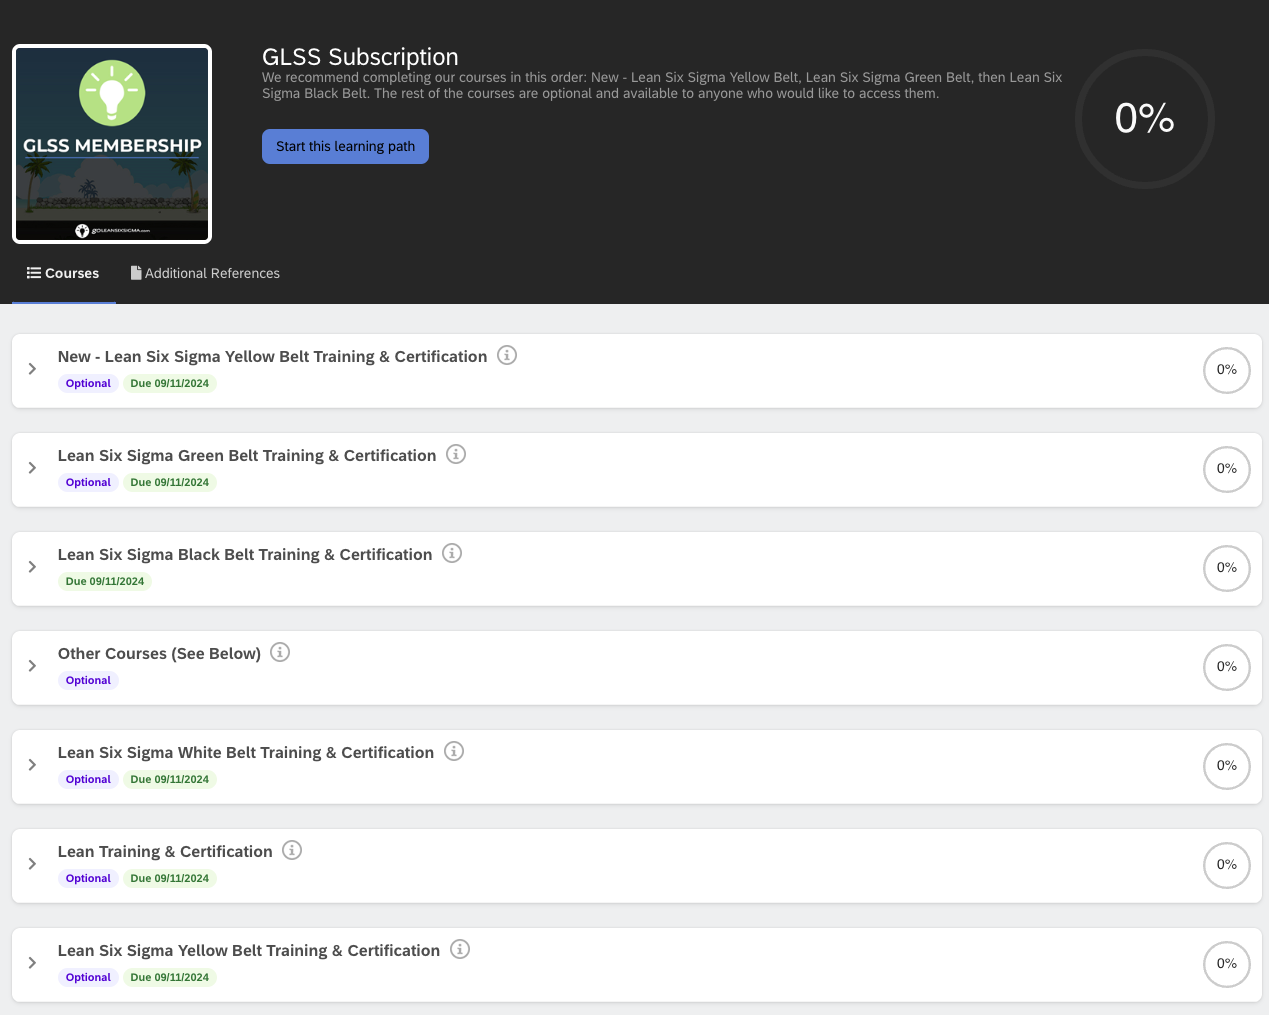Click the document icon on Additional References

(136, 273)
